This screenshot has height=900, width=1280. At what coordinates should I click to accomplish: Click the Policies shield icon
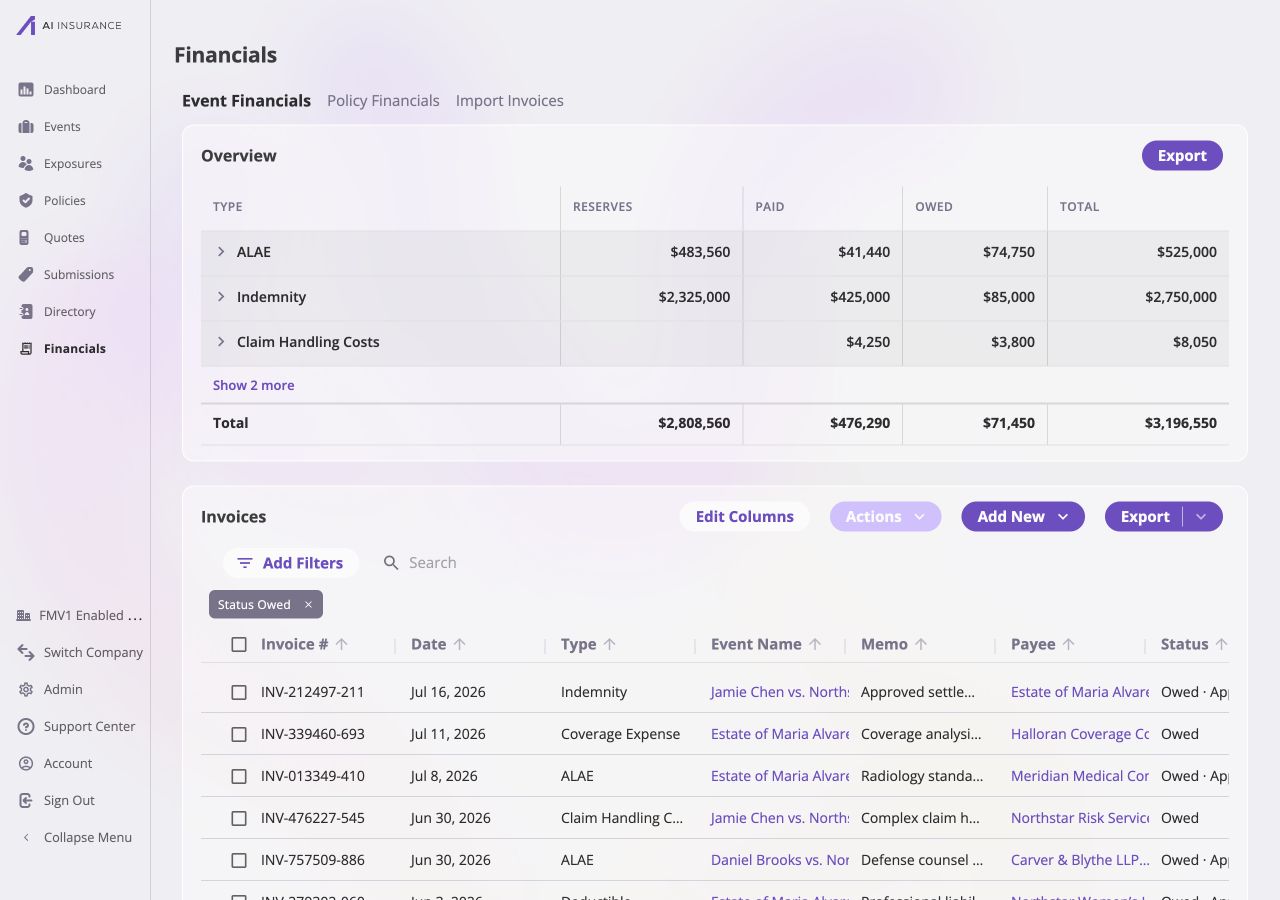tap(26, 201)
